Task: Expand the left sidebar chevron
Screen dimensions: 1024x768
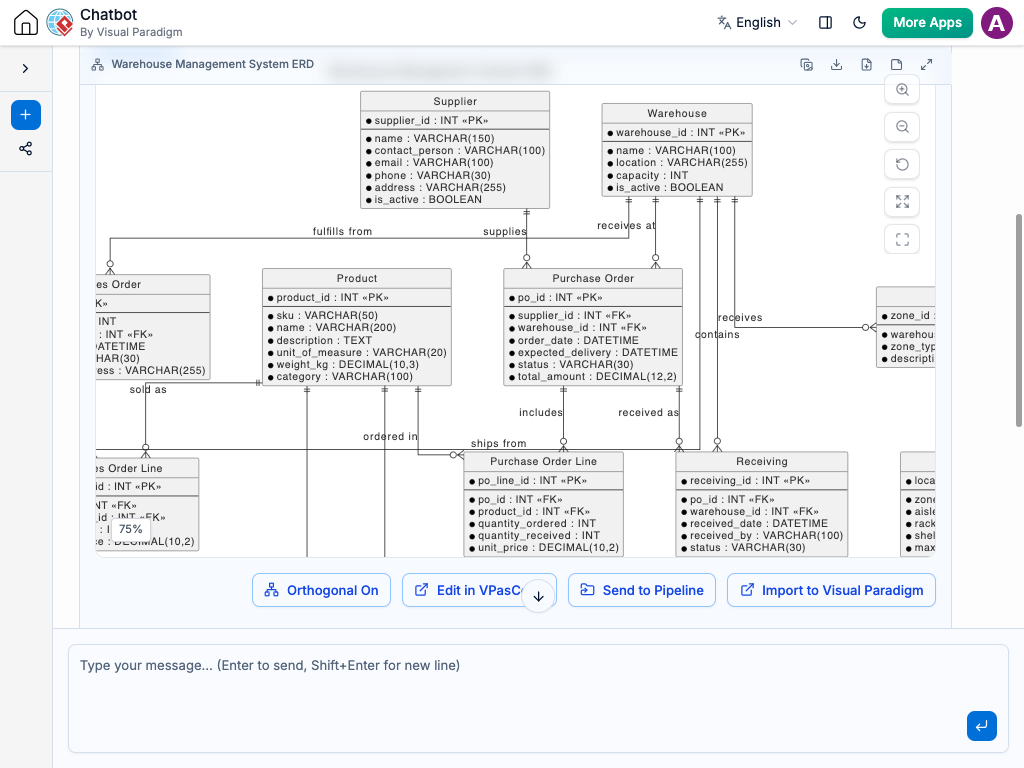Action: [x=25, y=69]
